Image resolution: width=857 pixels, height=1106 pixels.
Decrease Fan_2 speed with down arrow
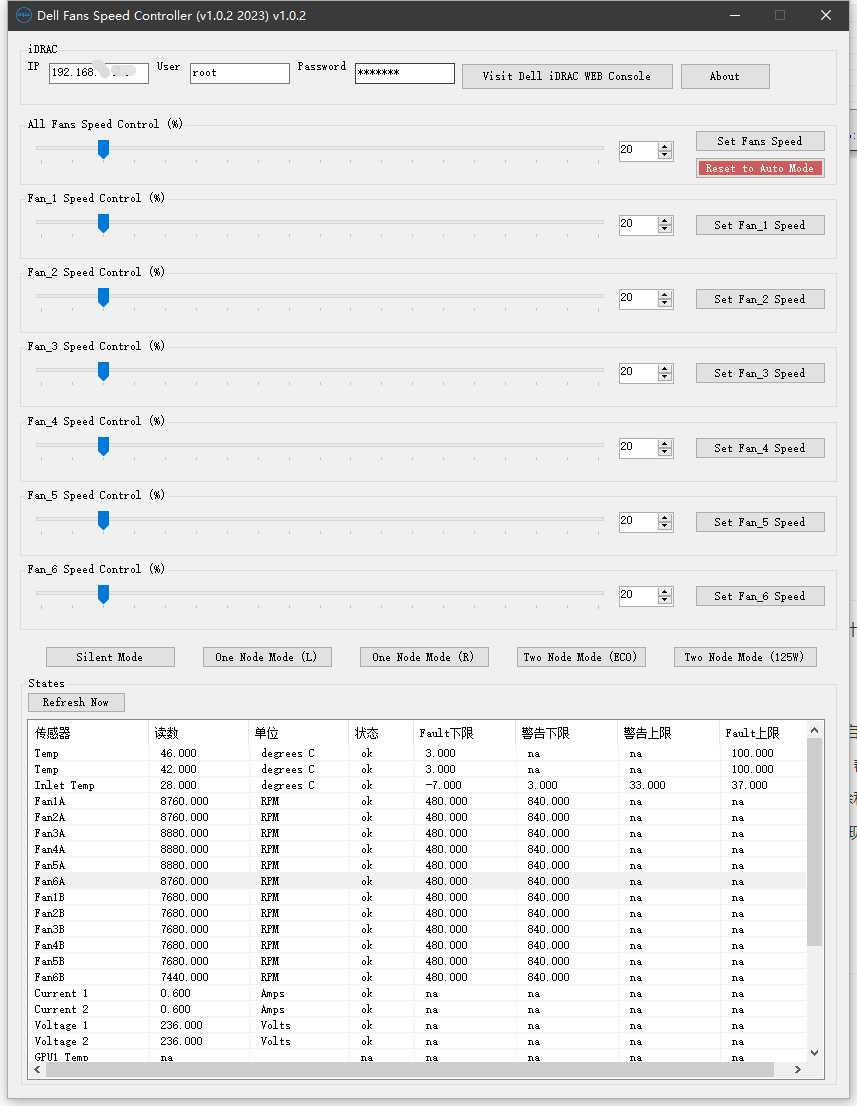[x=664, y=303]
